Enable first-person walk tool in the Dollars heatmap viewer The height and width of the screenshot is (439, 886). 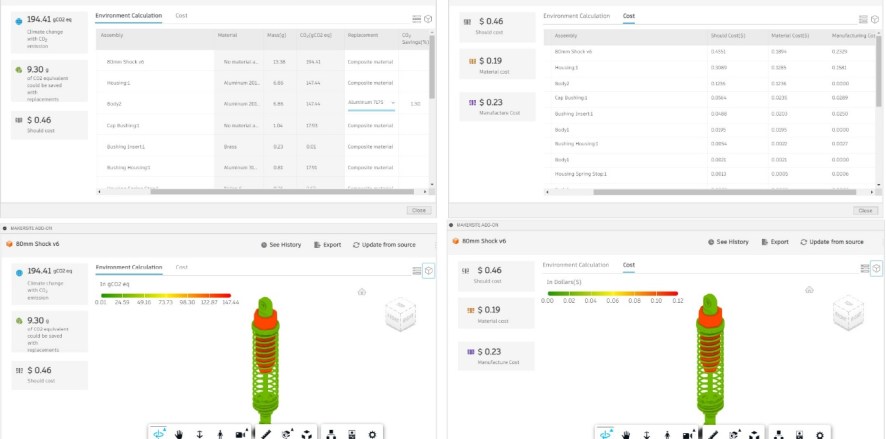pos(667,434)
